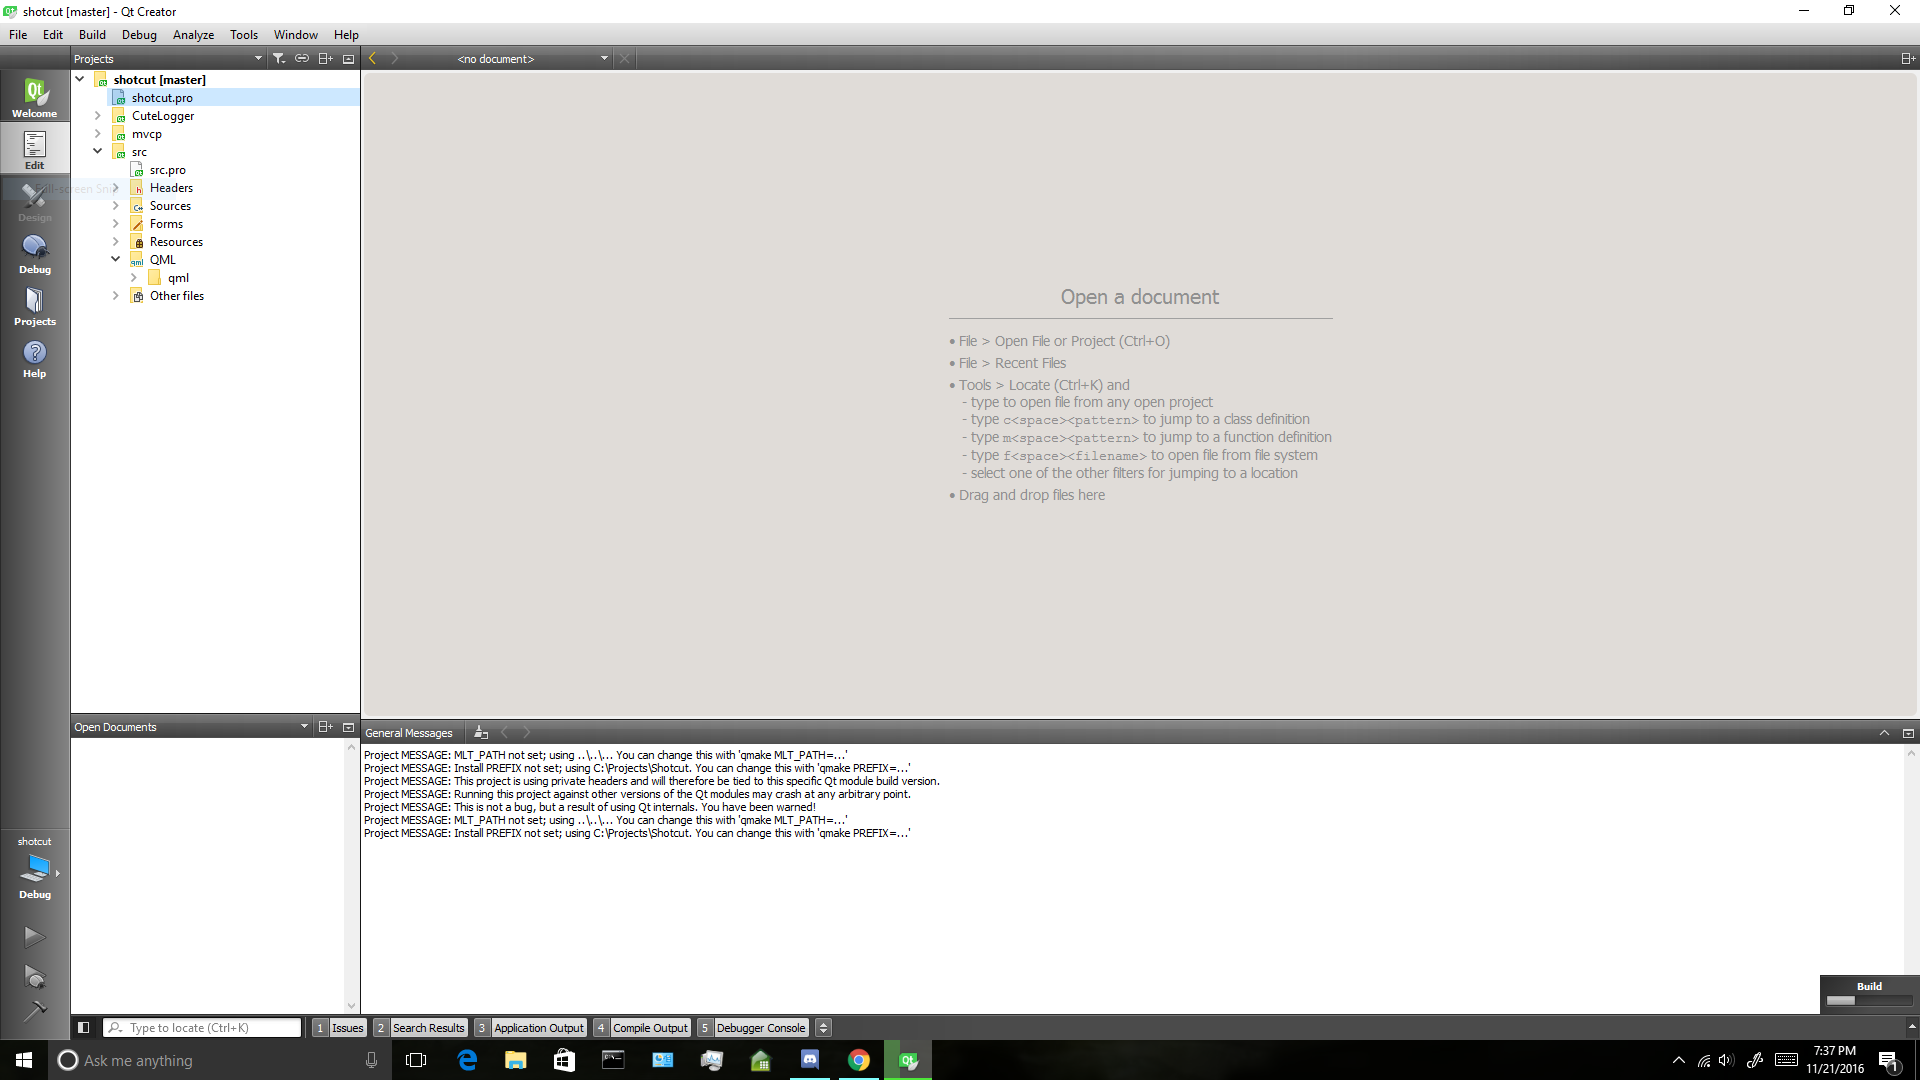
Task: Toggle the Issues output pane
Action: (x=339, y=1028)
